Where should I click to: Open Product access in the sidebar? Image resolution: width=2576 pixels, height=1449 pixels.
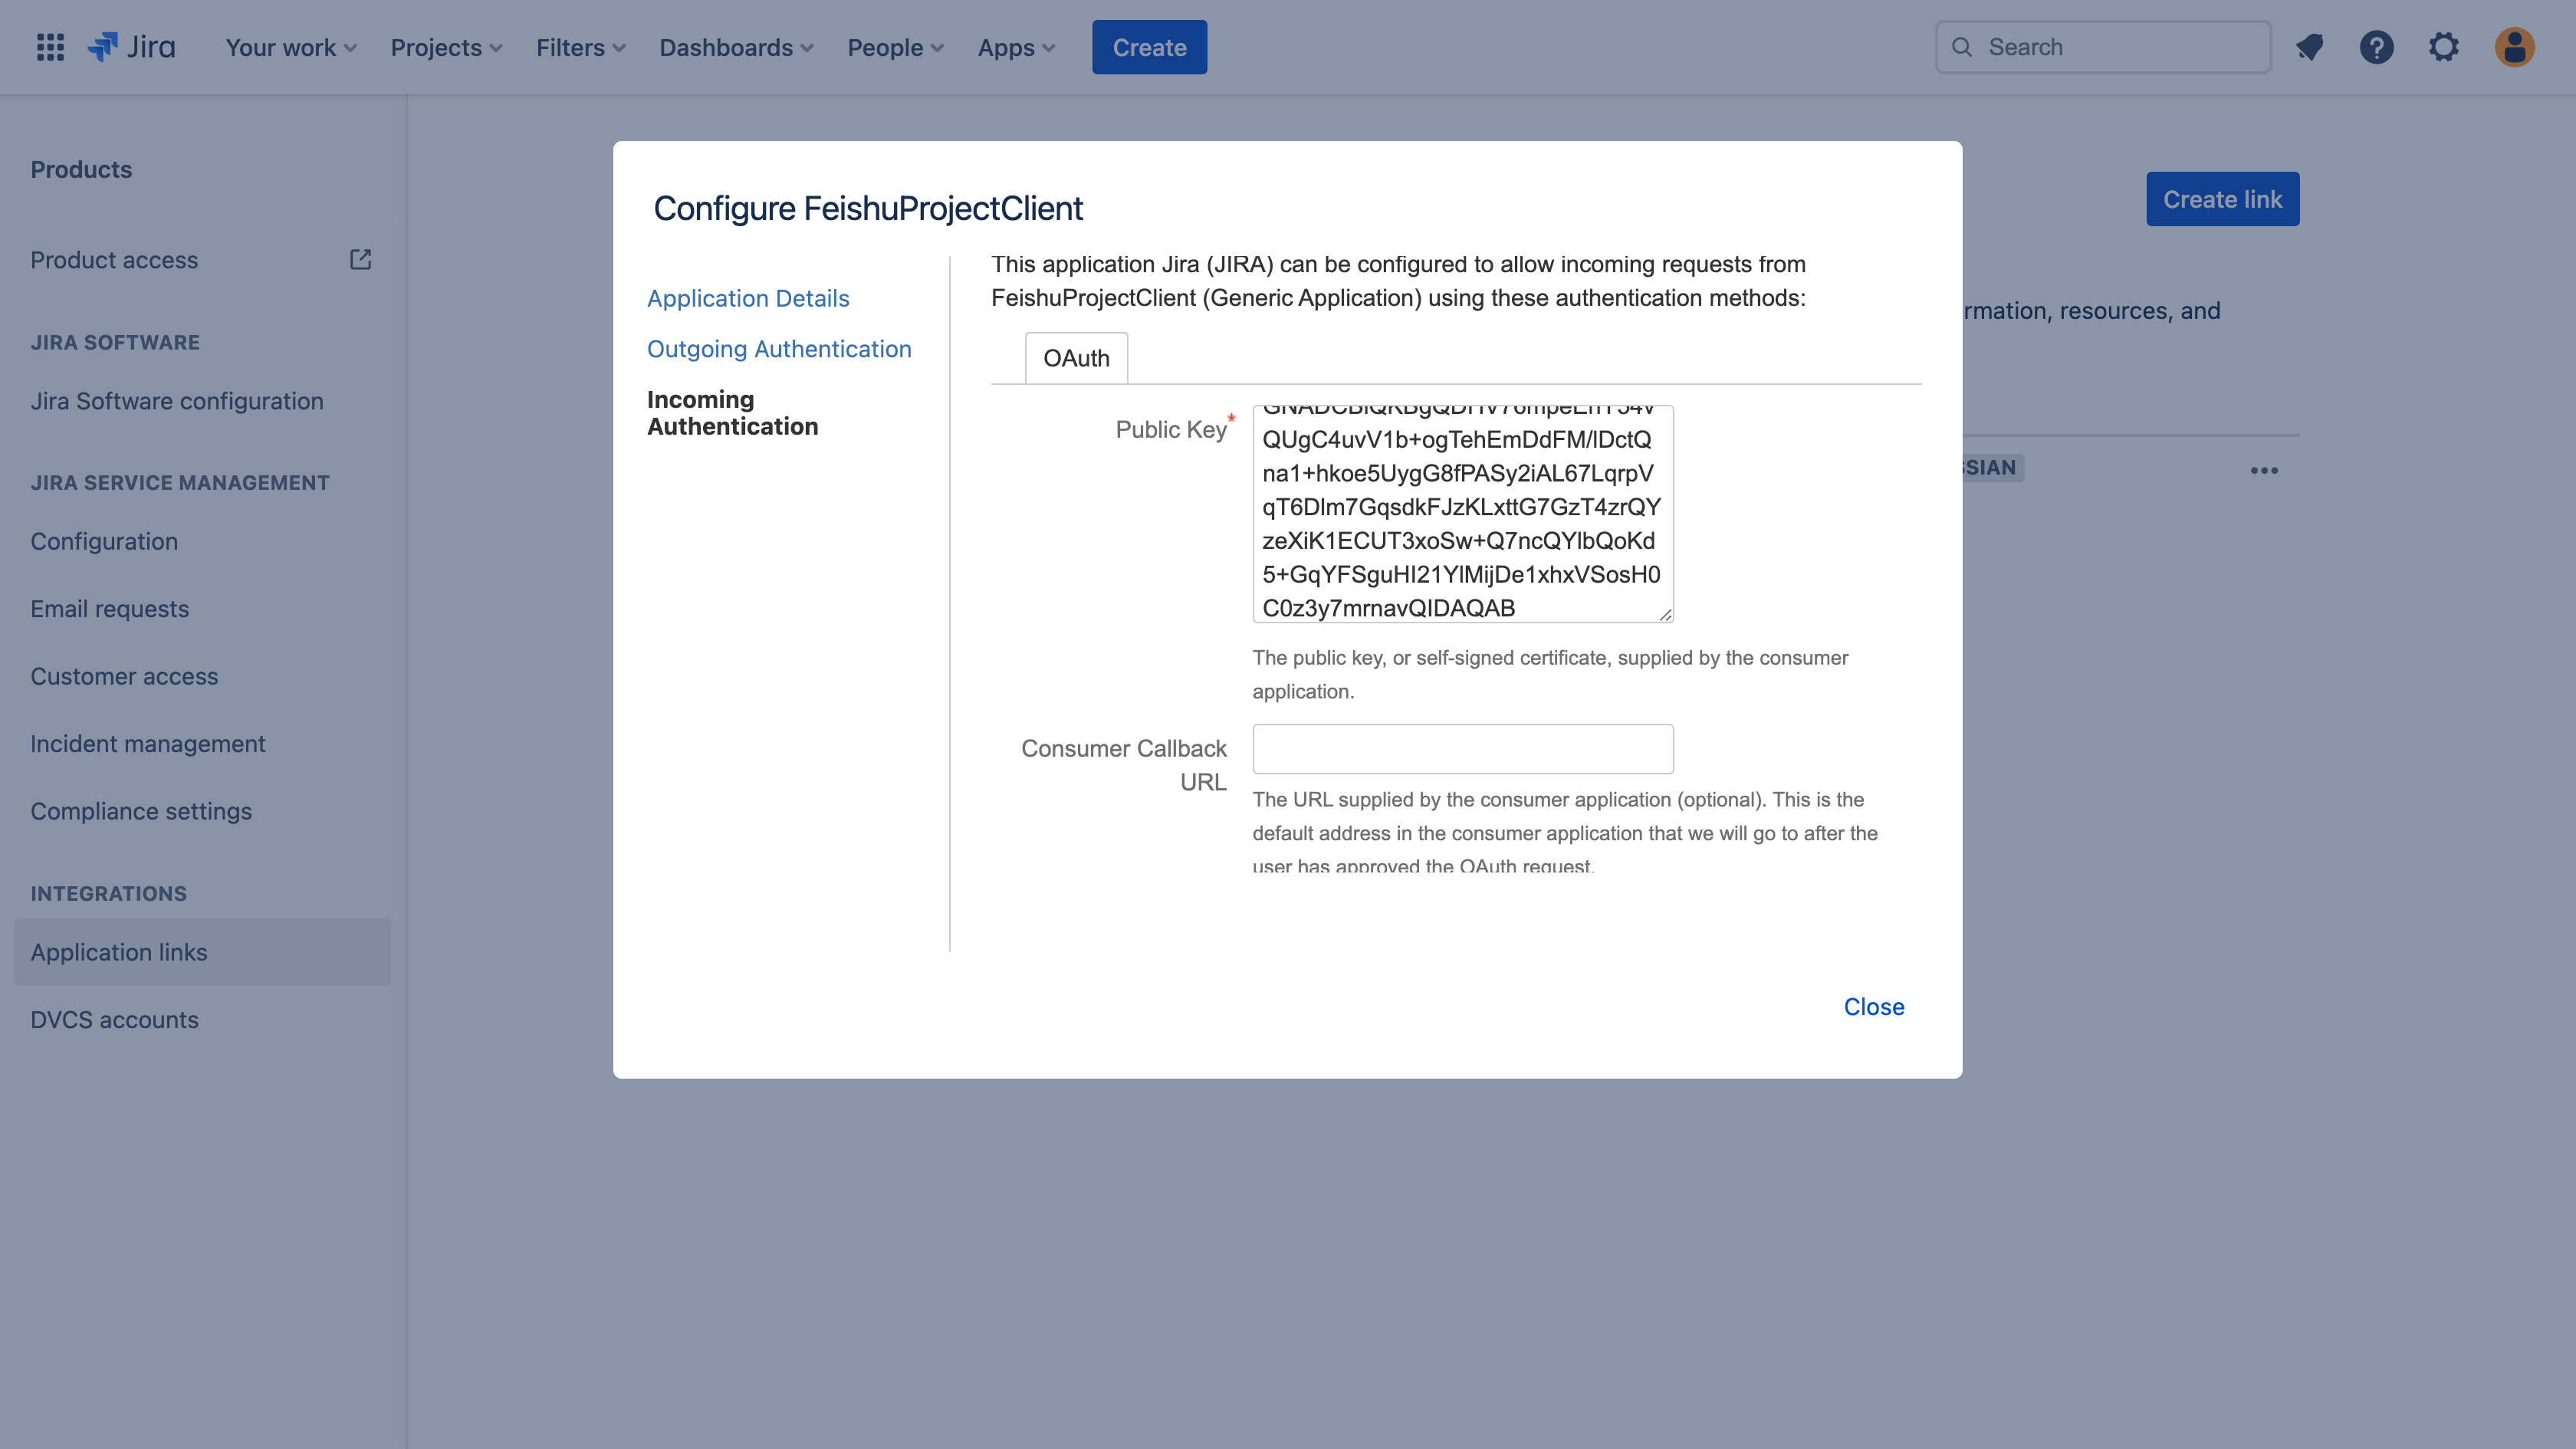[114, 260]
